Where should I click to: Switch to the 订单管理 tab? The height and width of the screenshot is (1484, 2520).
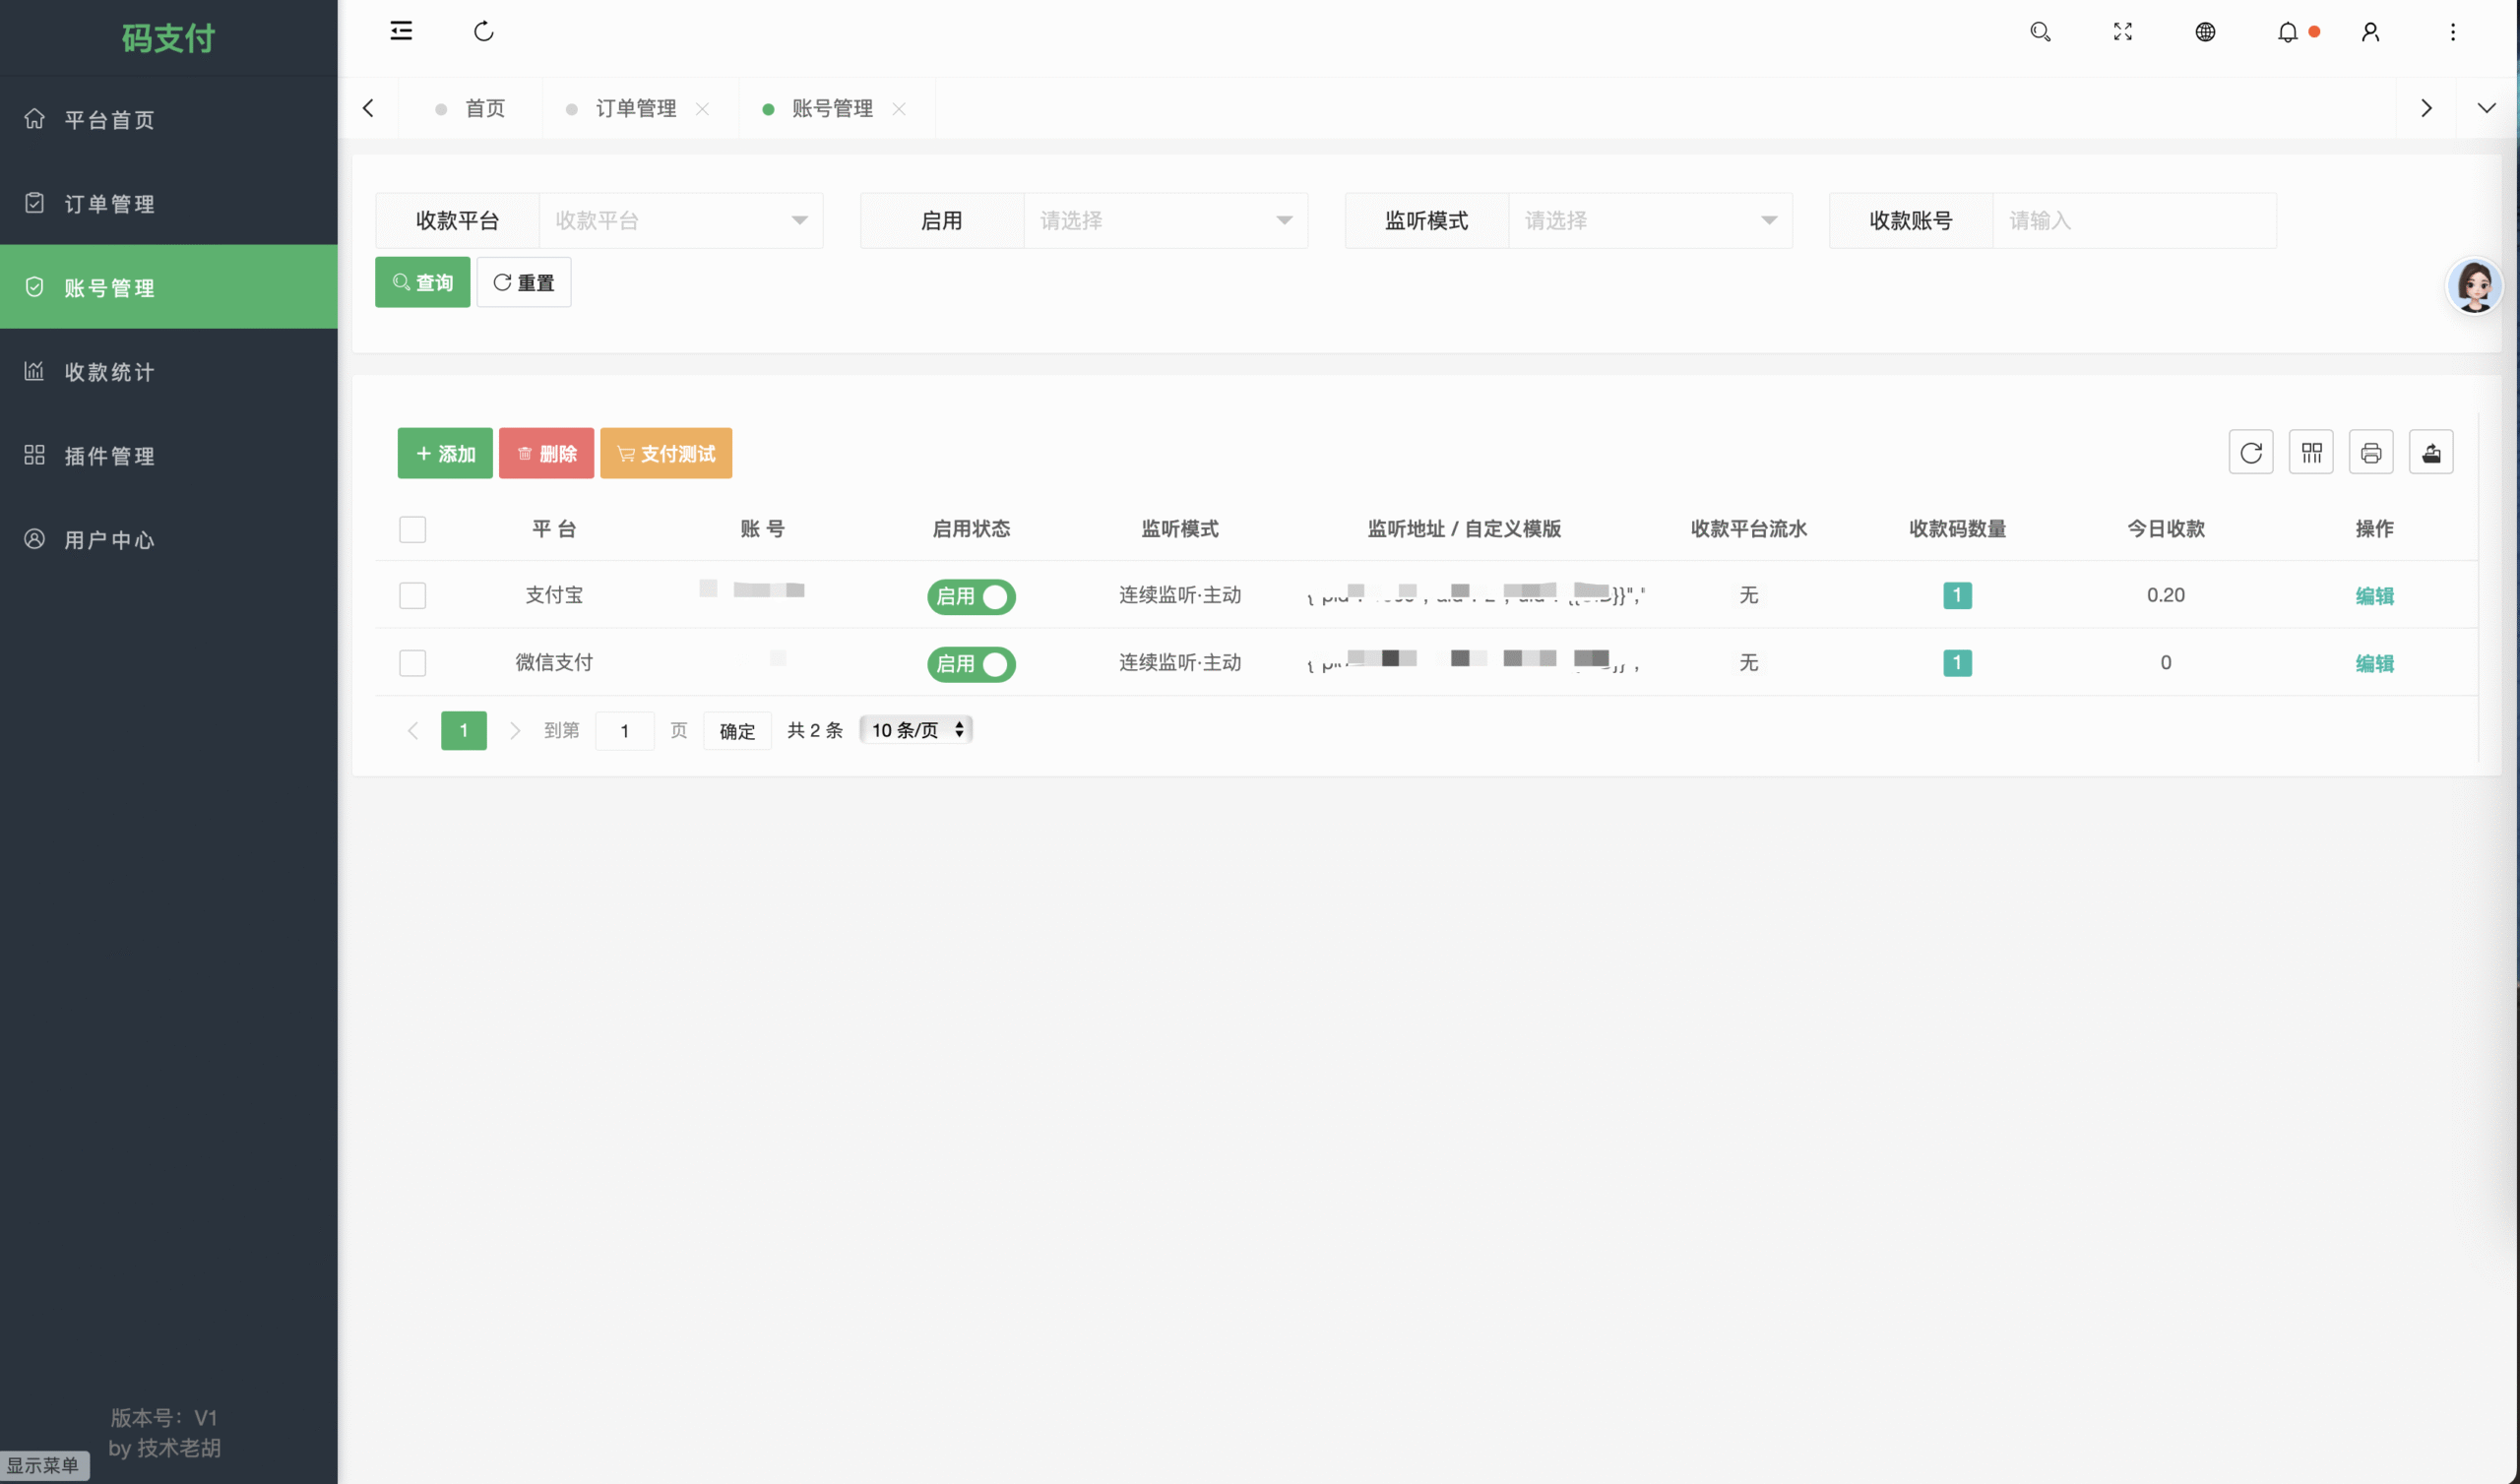636,108
